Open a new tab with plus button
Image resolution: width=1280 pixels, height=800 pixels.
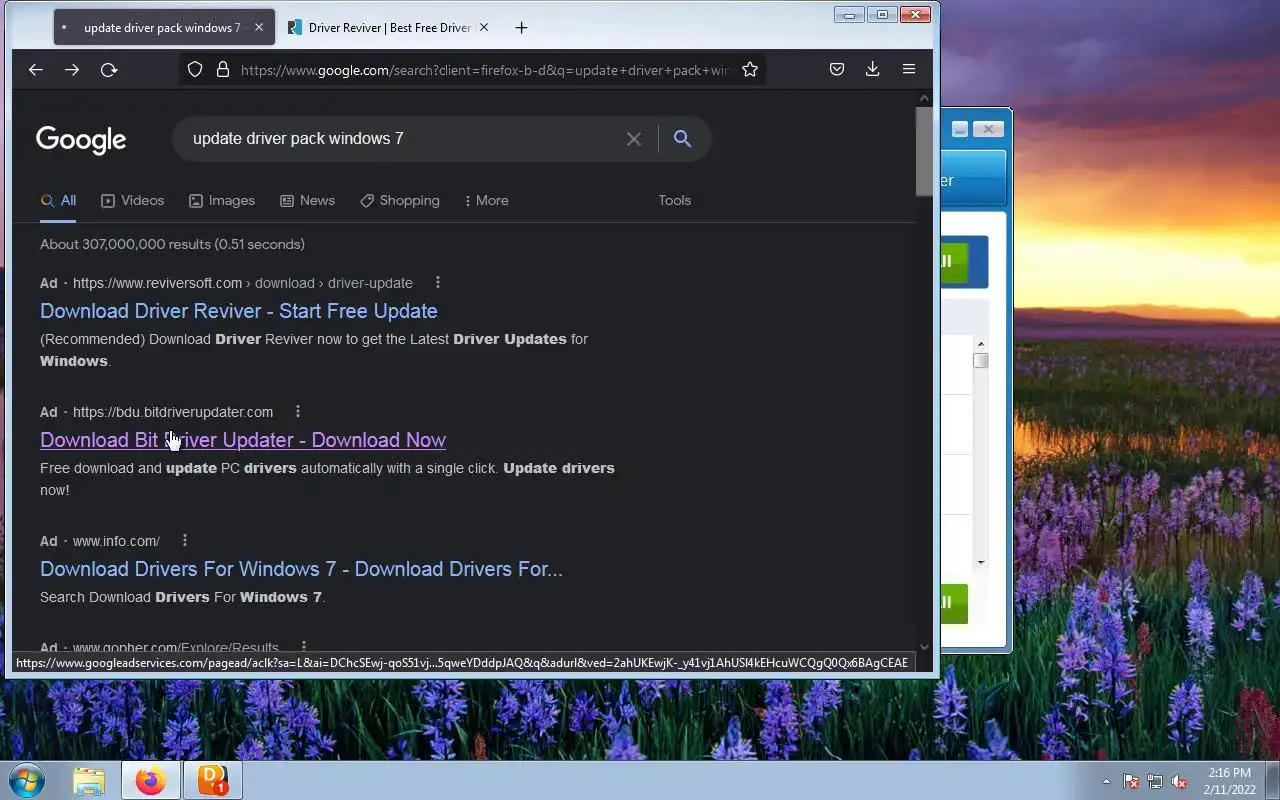click(x=521, y=28)
